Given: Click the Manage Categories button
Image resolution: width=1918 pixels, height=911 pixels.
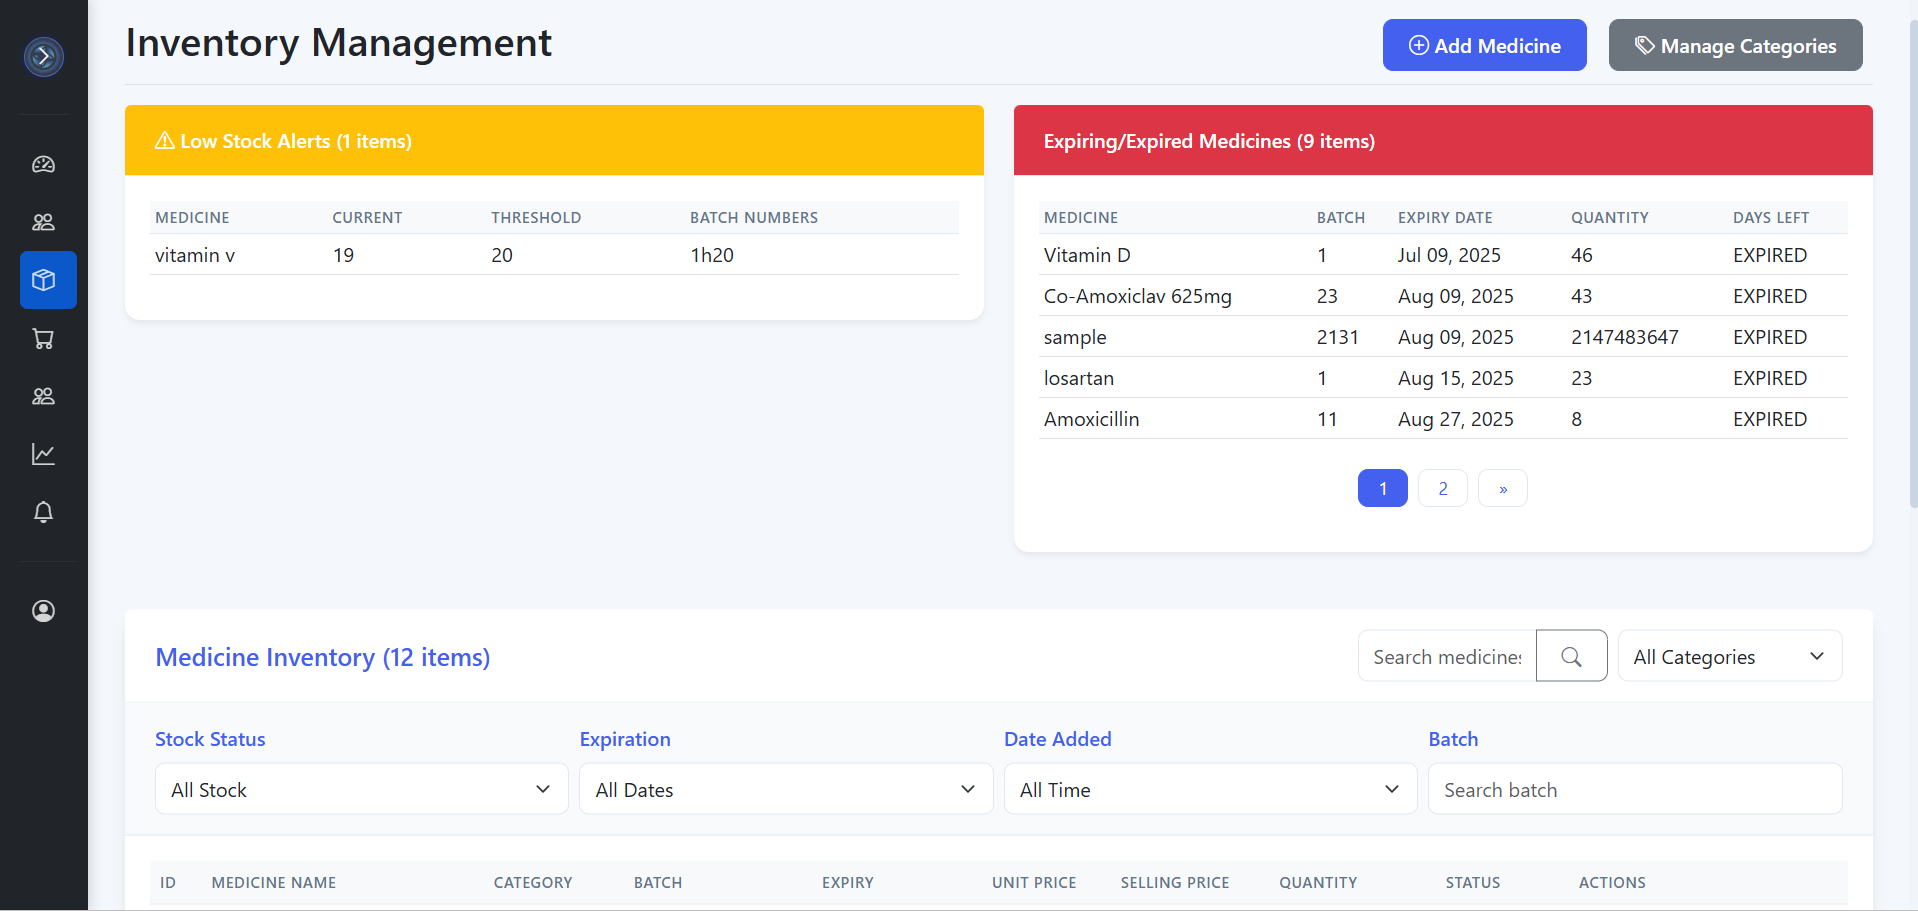Looking at the screenshot, I should tap(1735, 46).
